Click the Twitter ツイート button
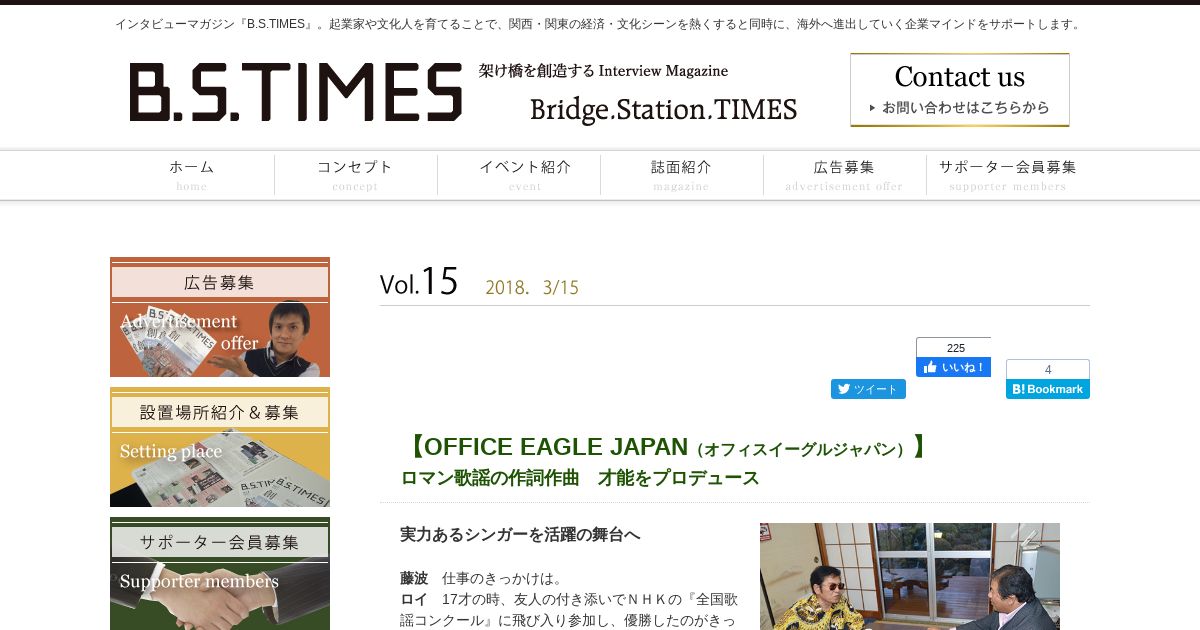Screen dimensions: 1200x630 (868, 389)
